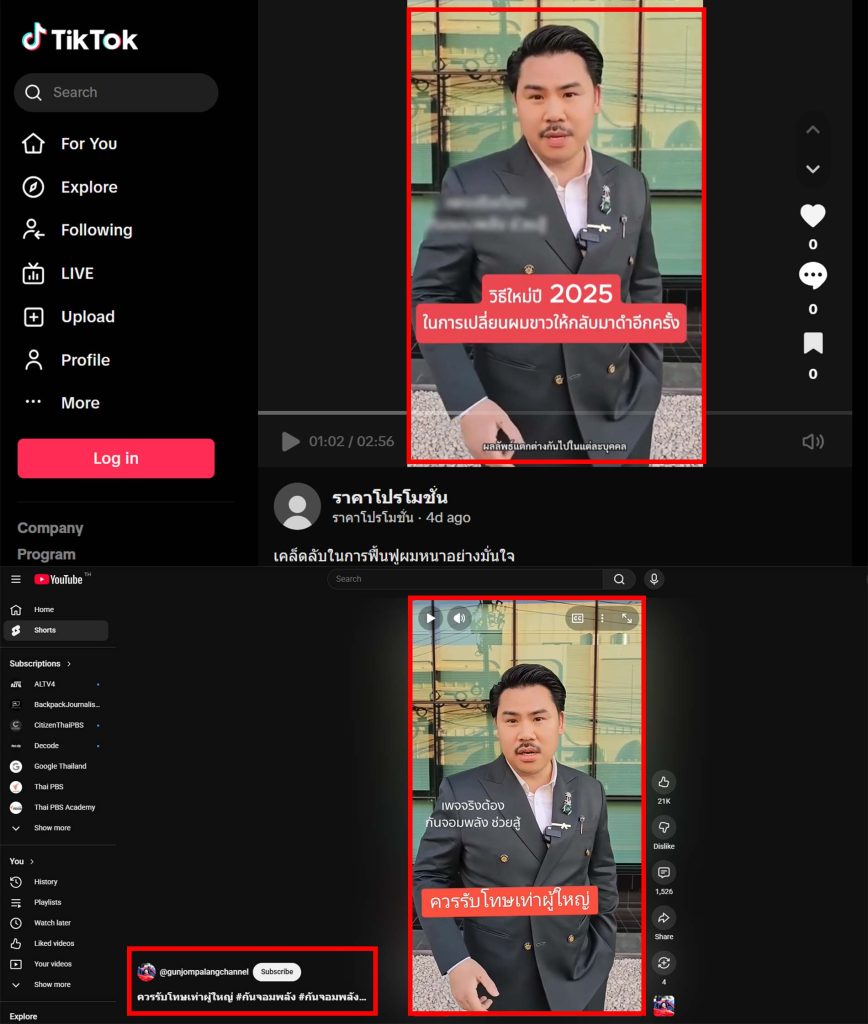Image resolution: width=868 pixels, height=1024 pixels.
Task: Open the remix icon on the YouTube Short
Action: pos(663,963)
